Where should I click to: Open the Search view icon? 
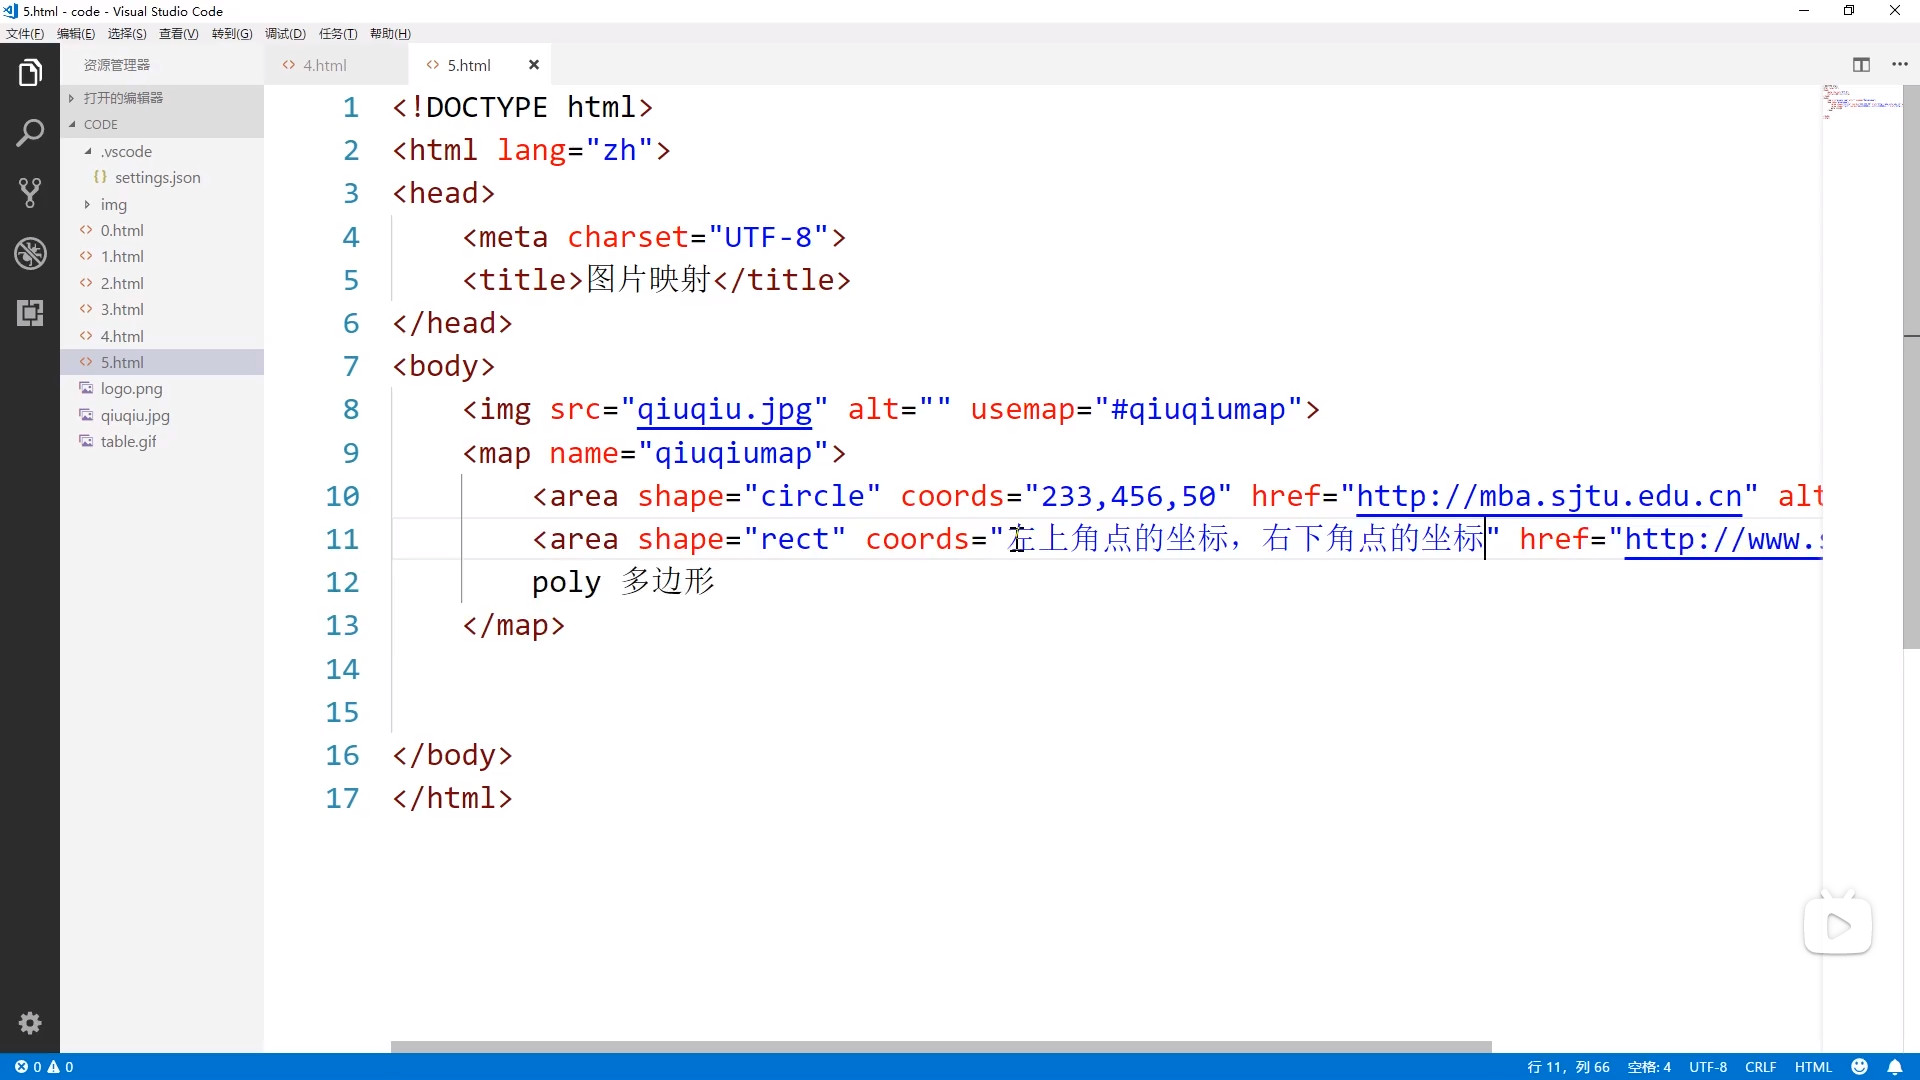pos(30,132)
